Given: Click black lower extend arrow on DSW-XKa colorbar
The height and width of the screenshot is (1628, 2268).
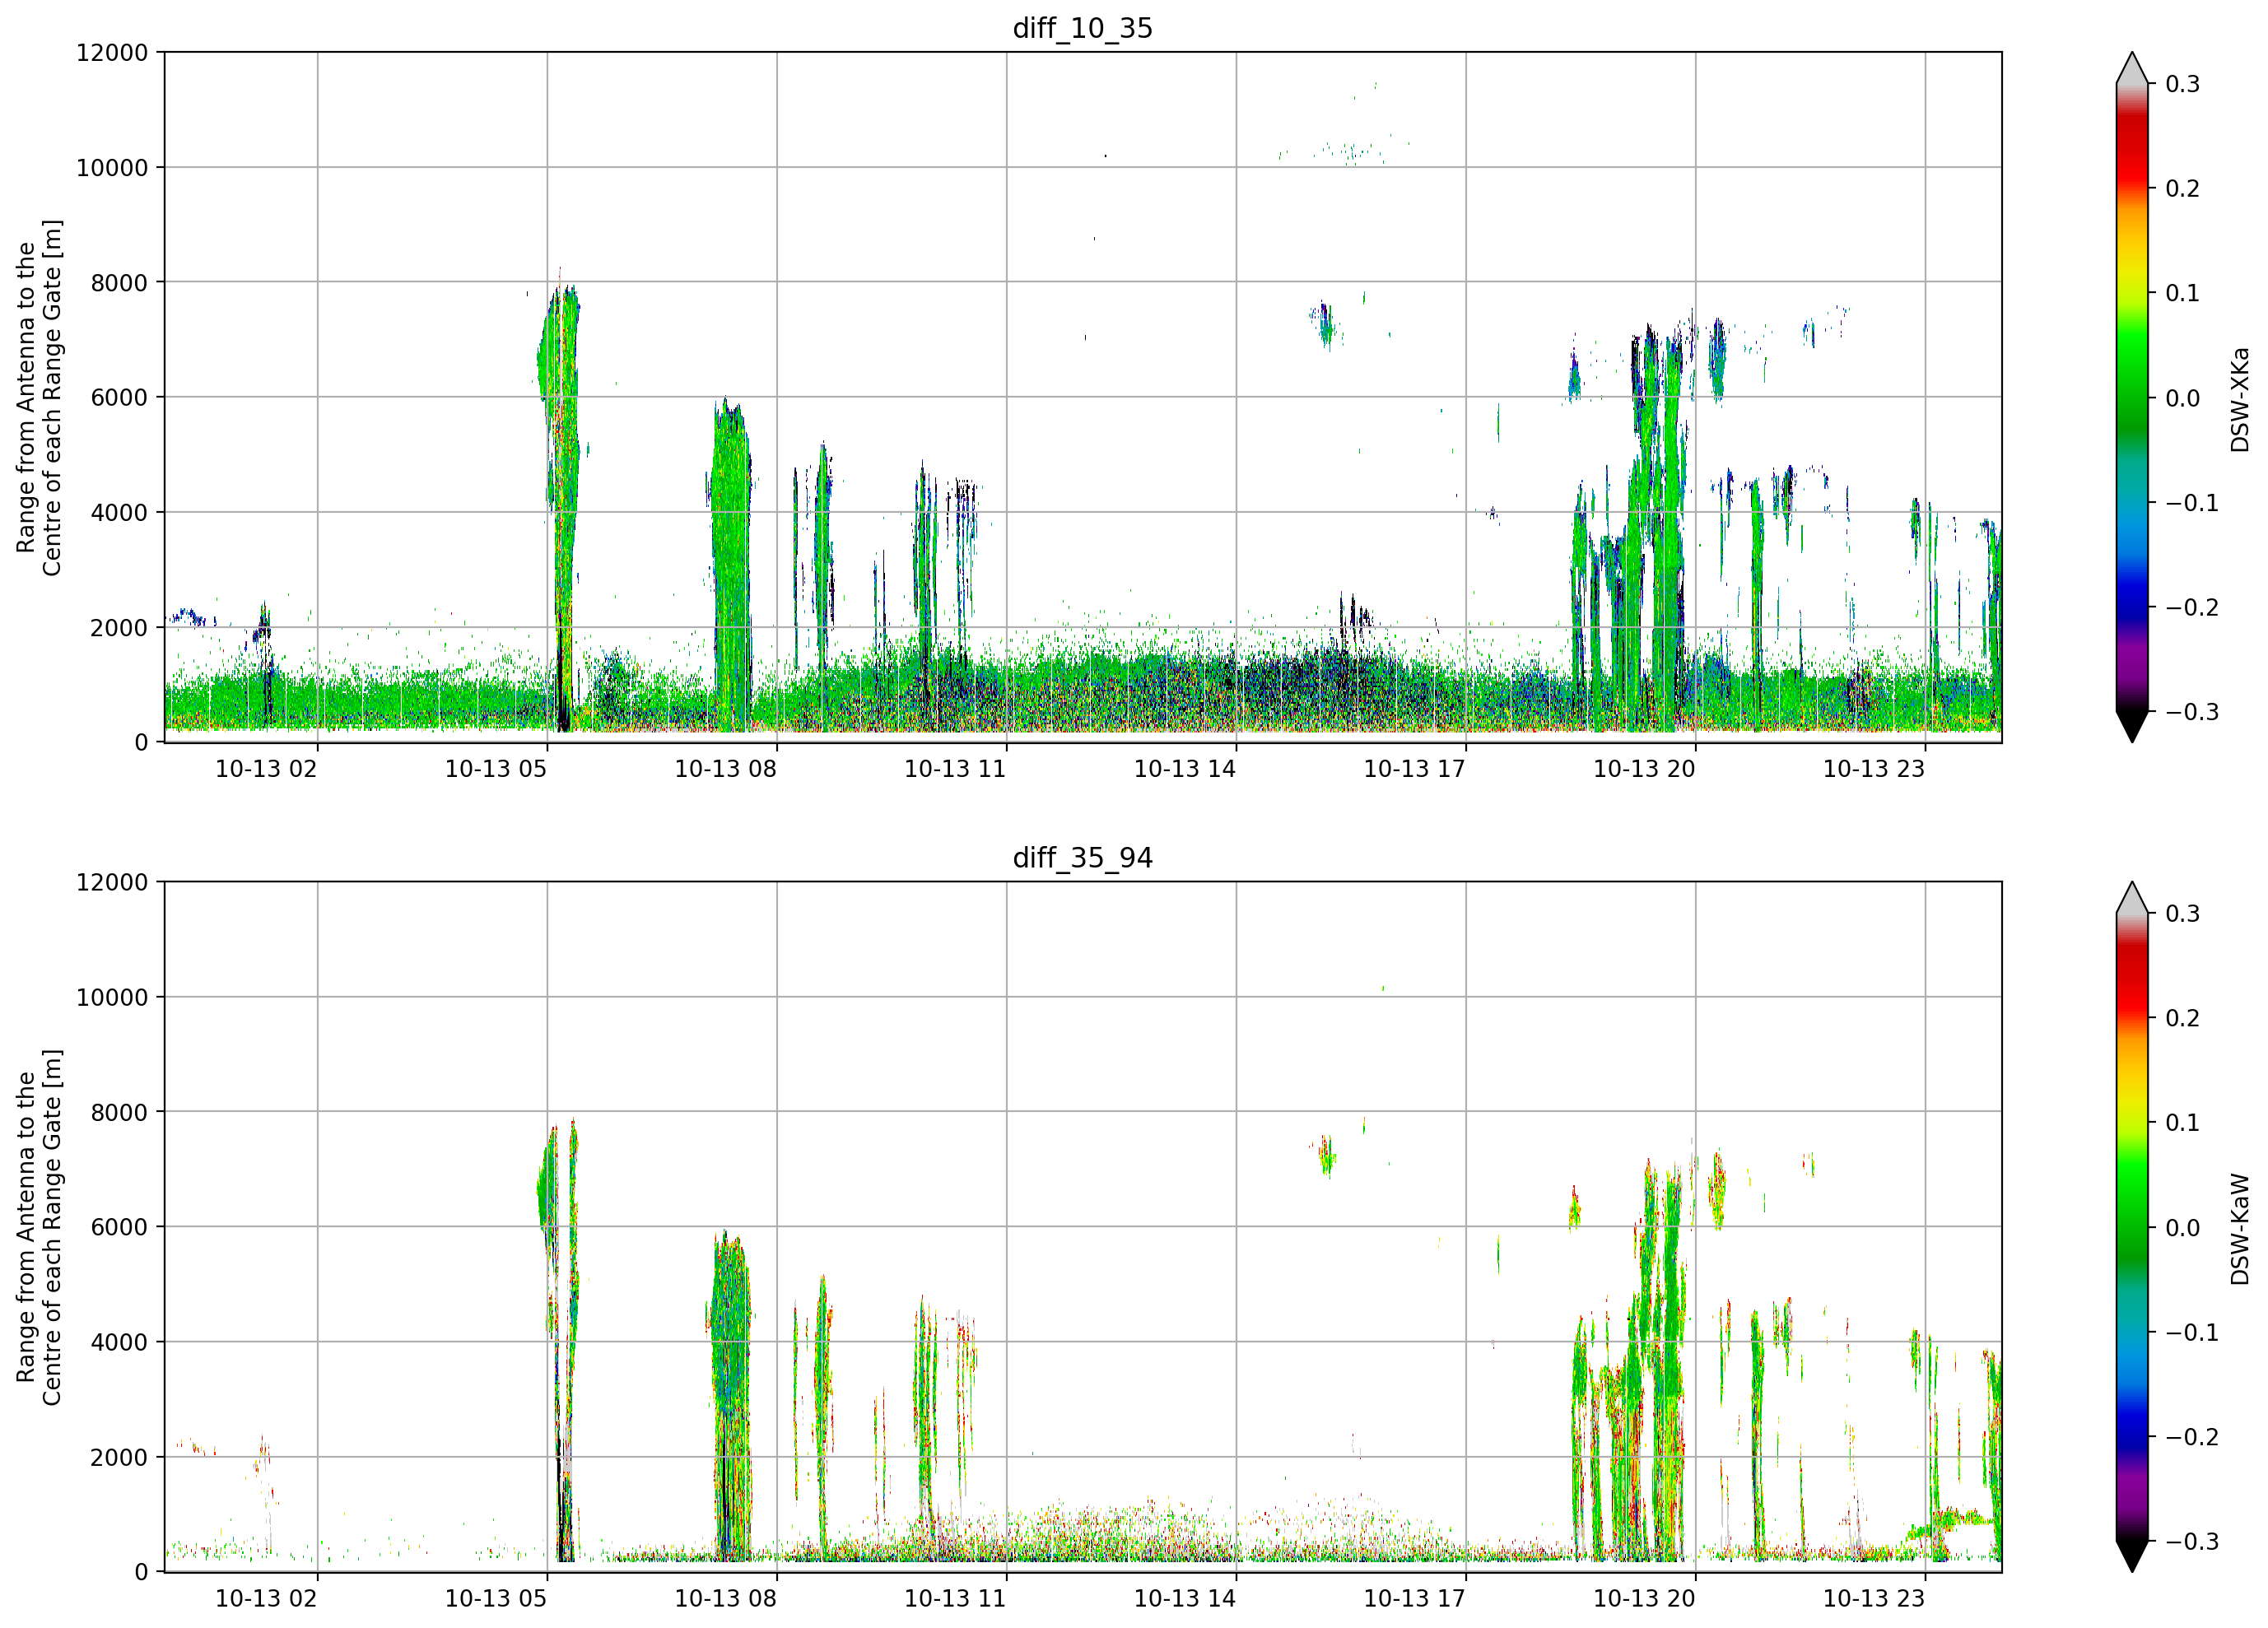Looking at the screenshot, I should pos(2132,726).
